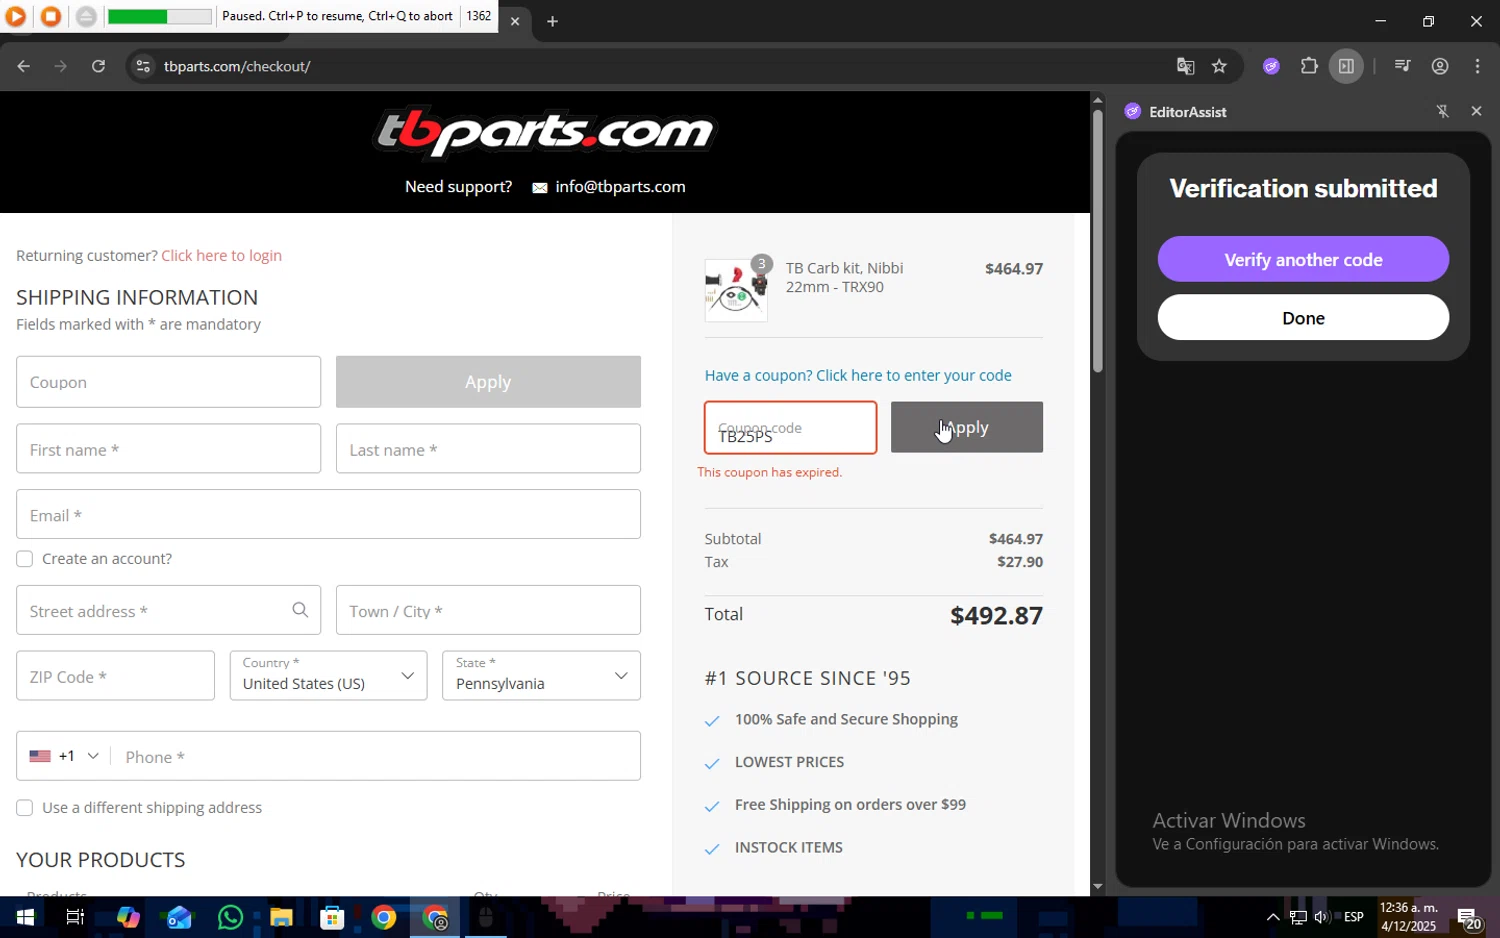The image size is (1500, 938).
Task: Open the +1 phone country code dropdown
Action: [64, 756]
